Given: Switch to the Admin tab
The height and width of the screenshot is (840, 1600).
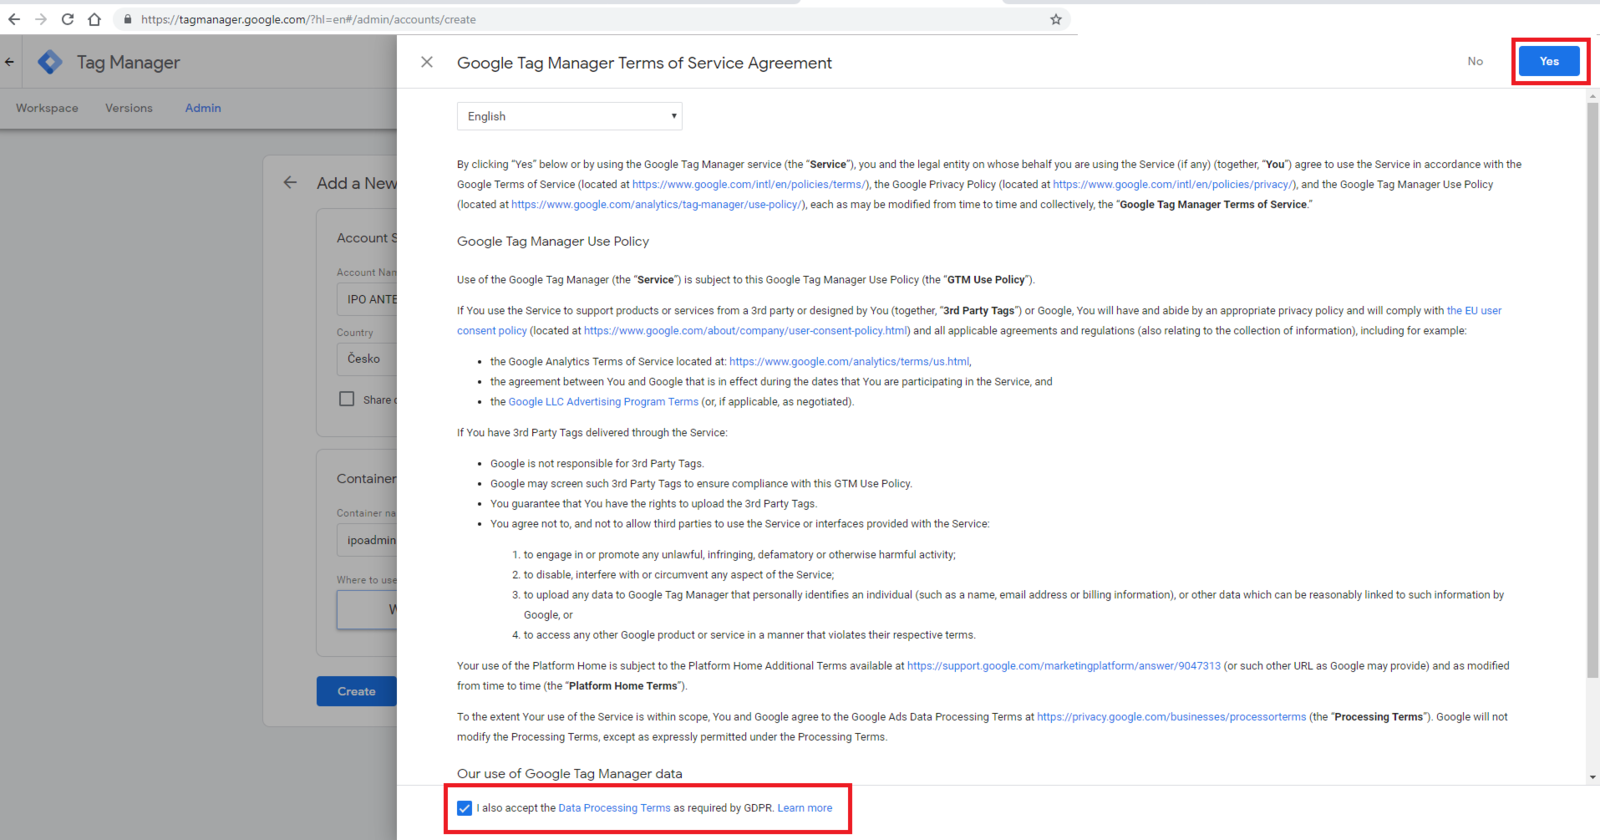Looking at the screenshot, I should (x=203, y=108).
